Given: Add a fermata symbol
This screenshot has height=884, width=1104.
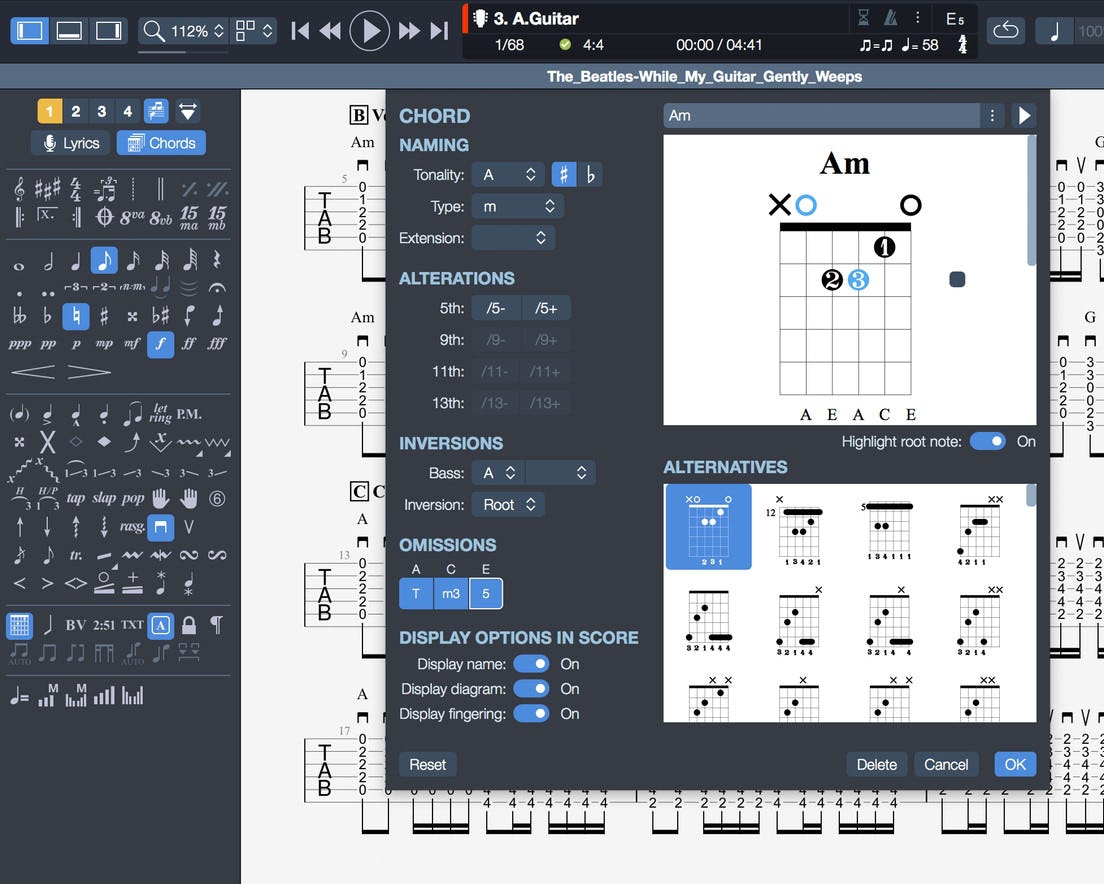Looking at the screenshot, I should [x=218, y=288].
